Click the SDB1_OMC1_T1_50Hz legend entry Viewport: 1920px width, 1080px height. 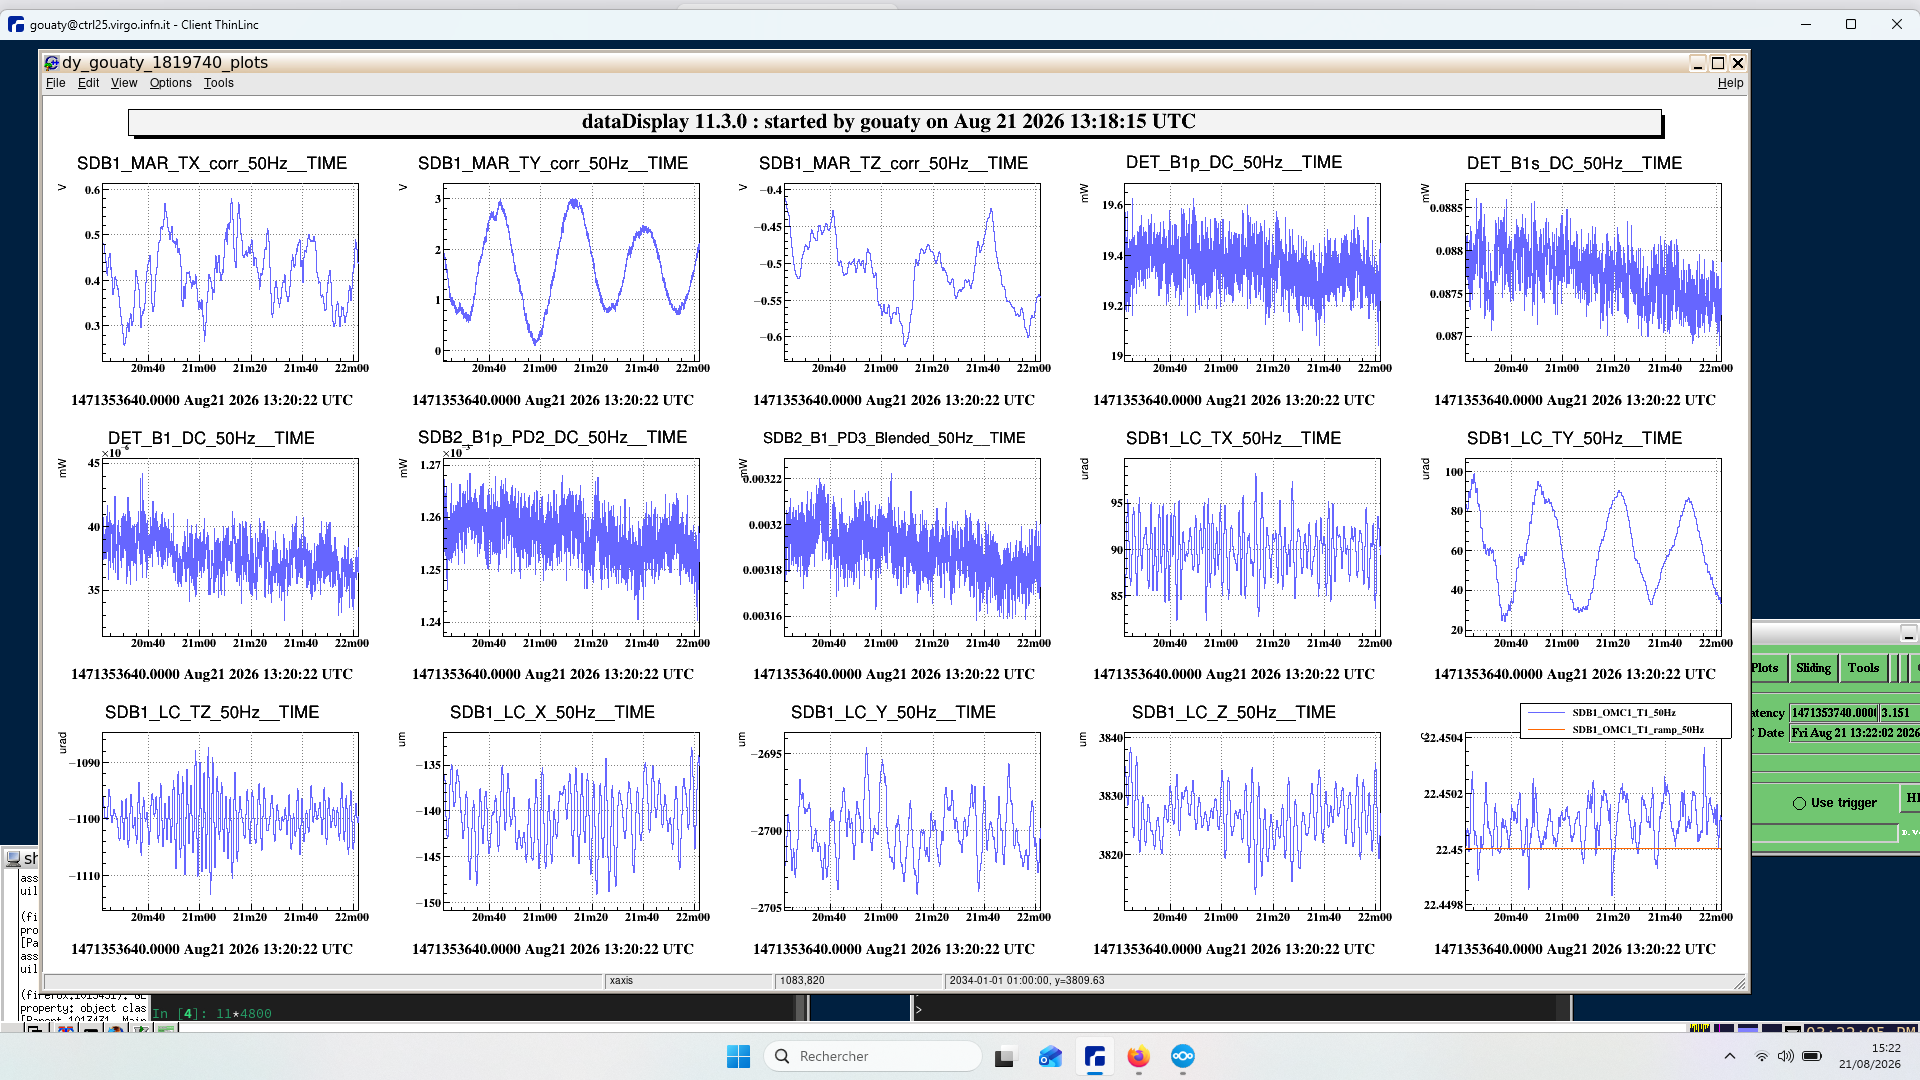click(1623, 713)
